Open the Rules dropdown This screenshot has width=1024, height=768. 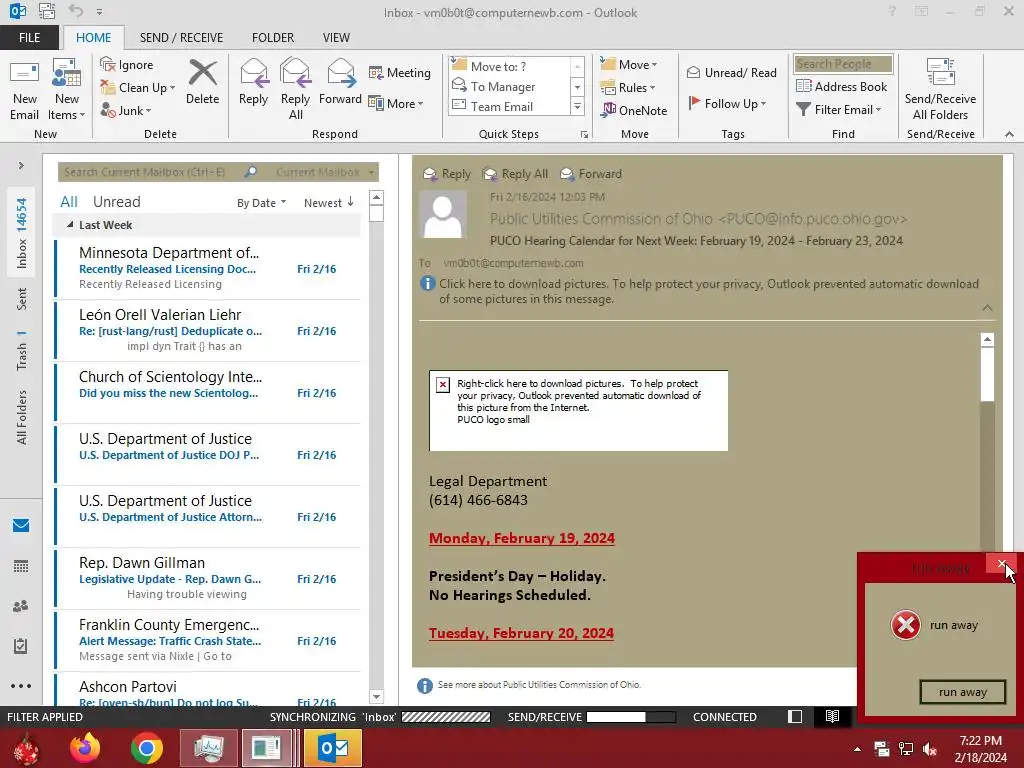[628, 88]
